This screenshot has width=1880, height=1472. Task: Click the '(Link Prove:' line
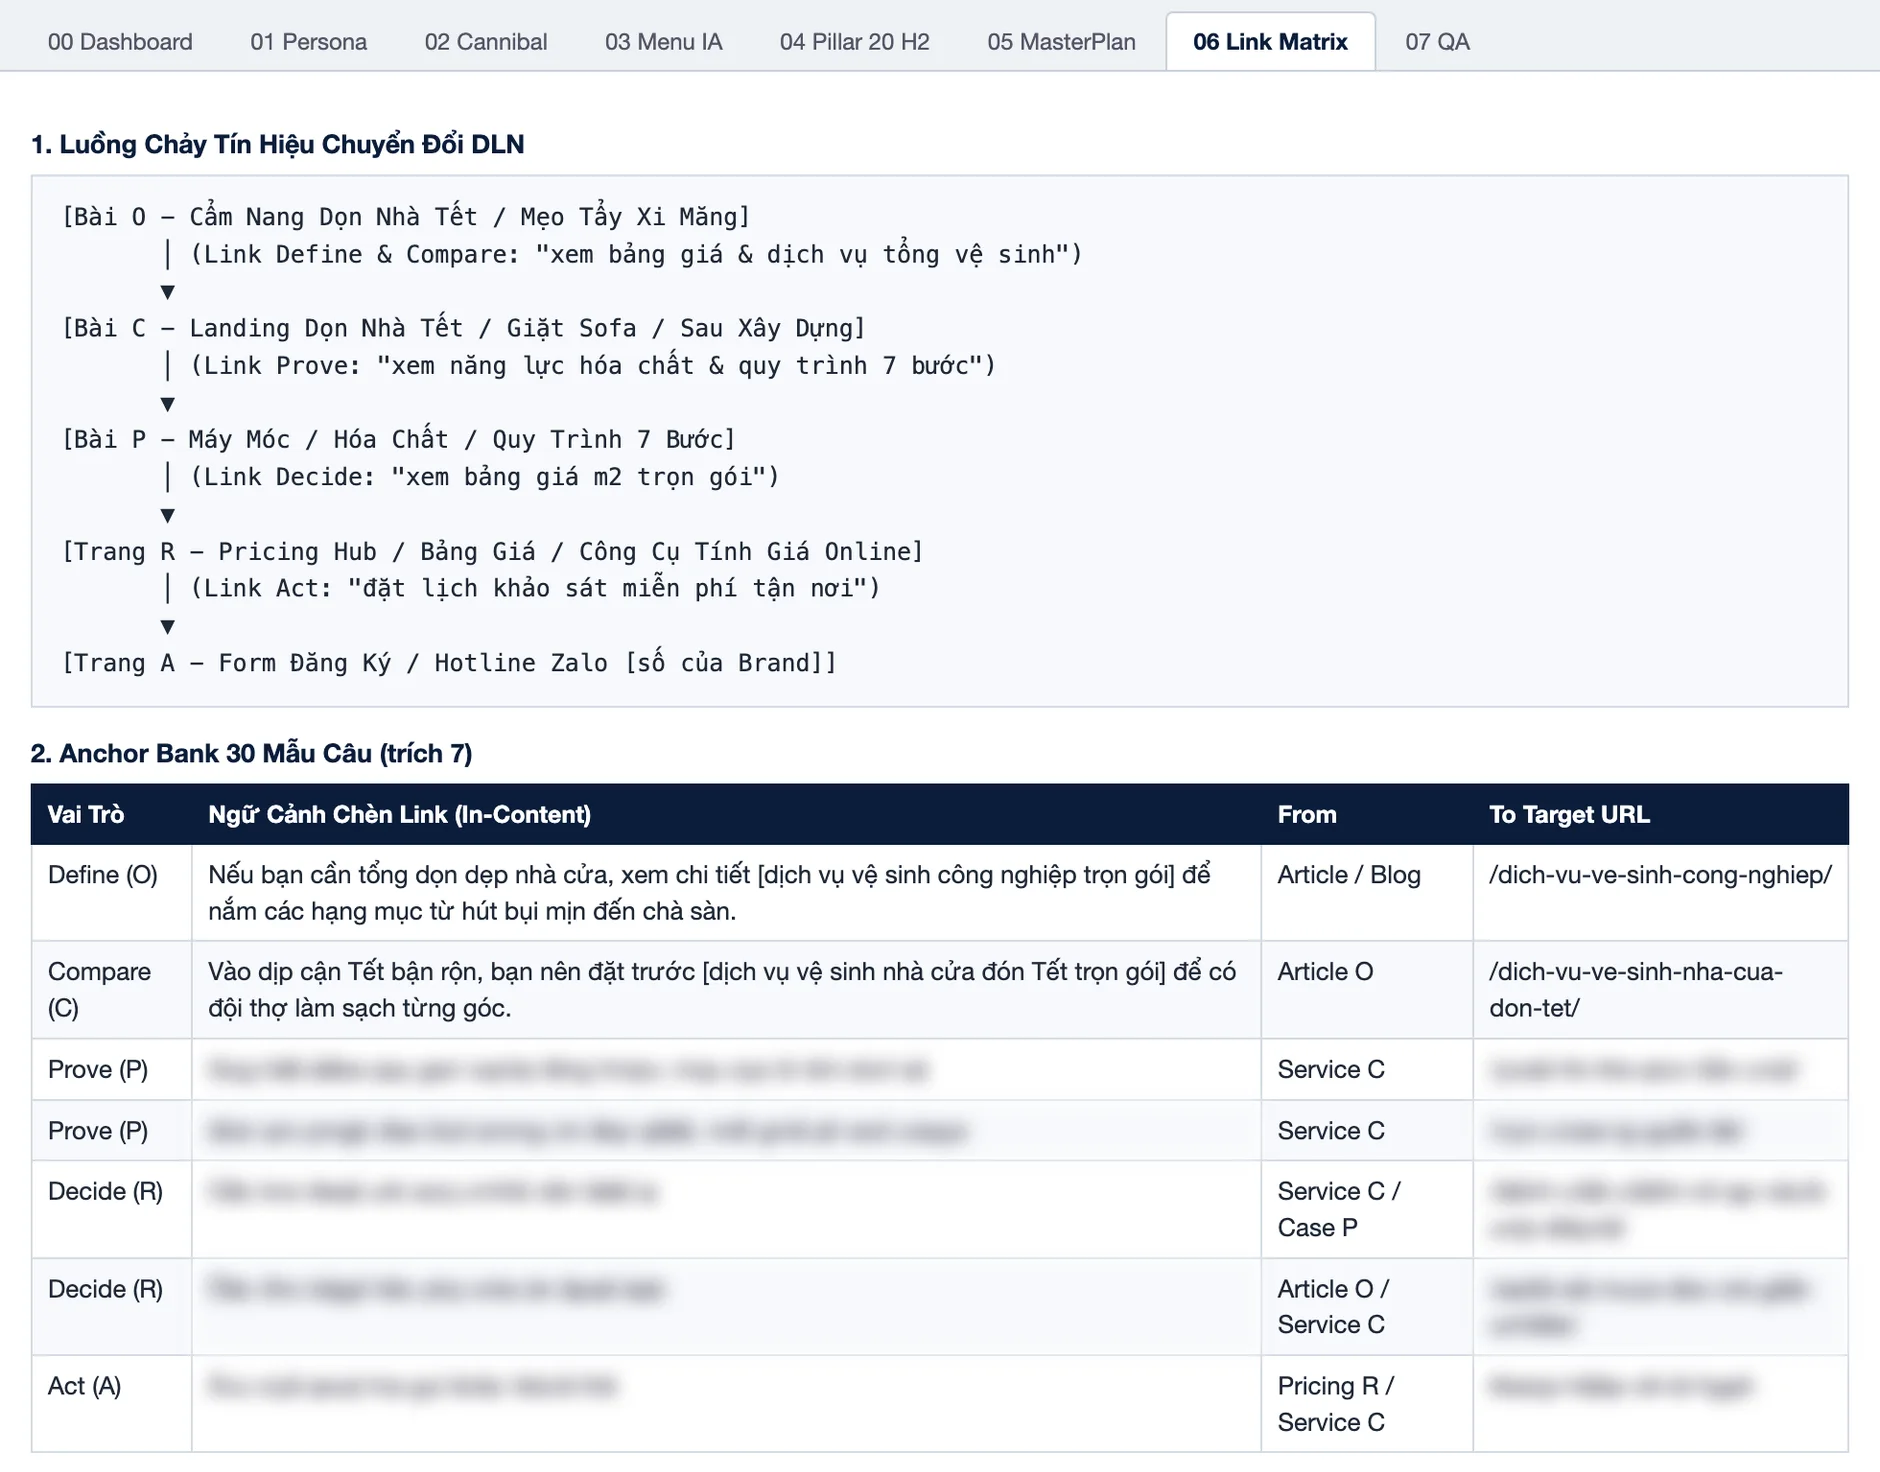593,365
